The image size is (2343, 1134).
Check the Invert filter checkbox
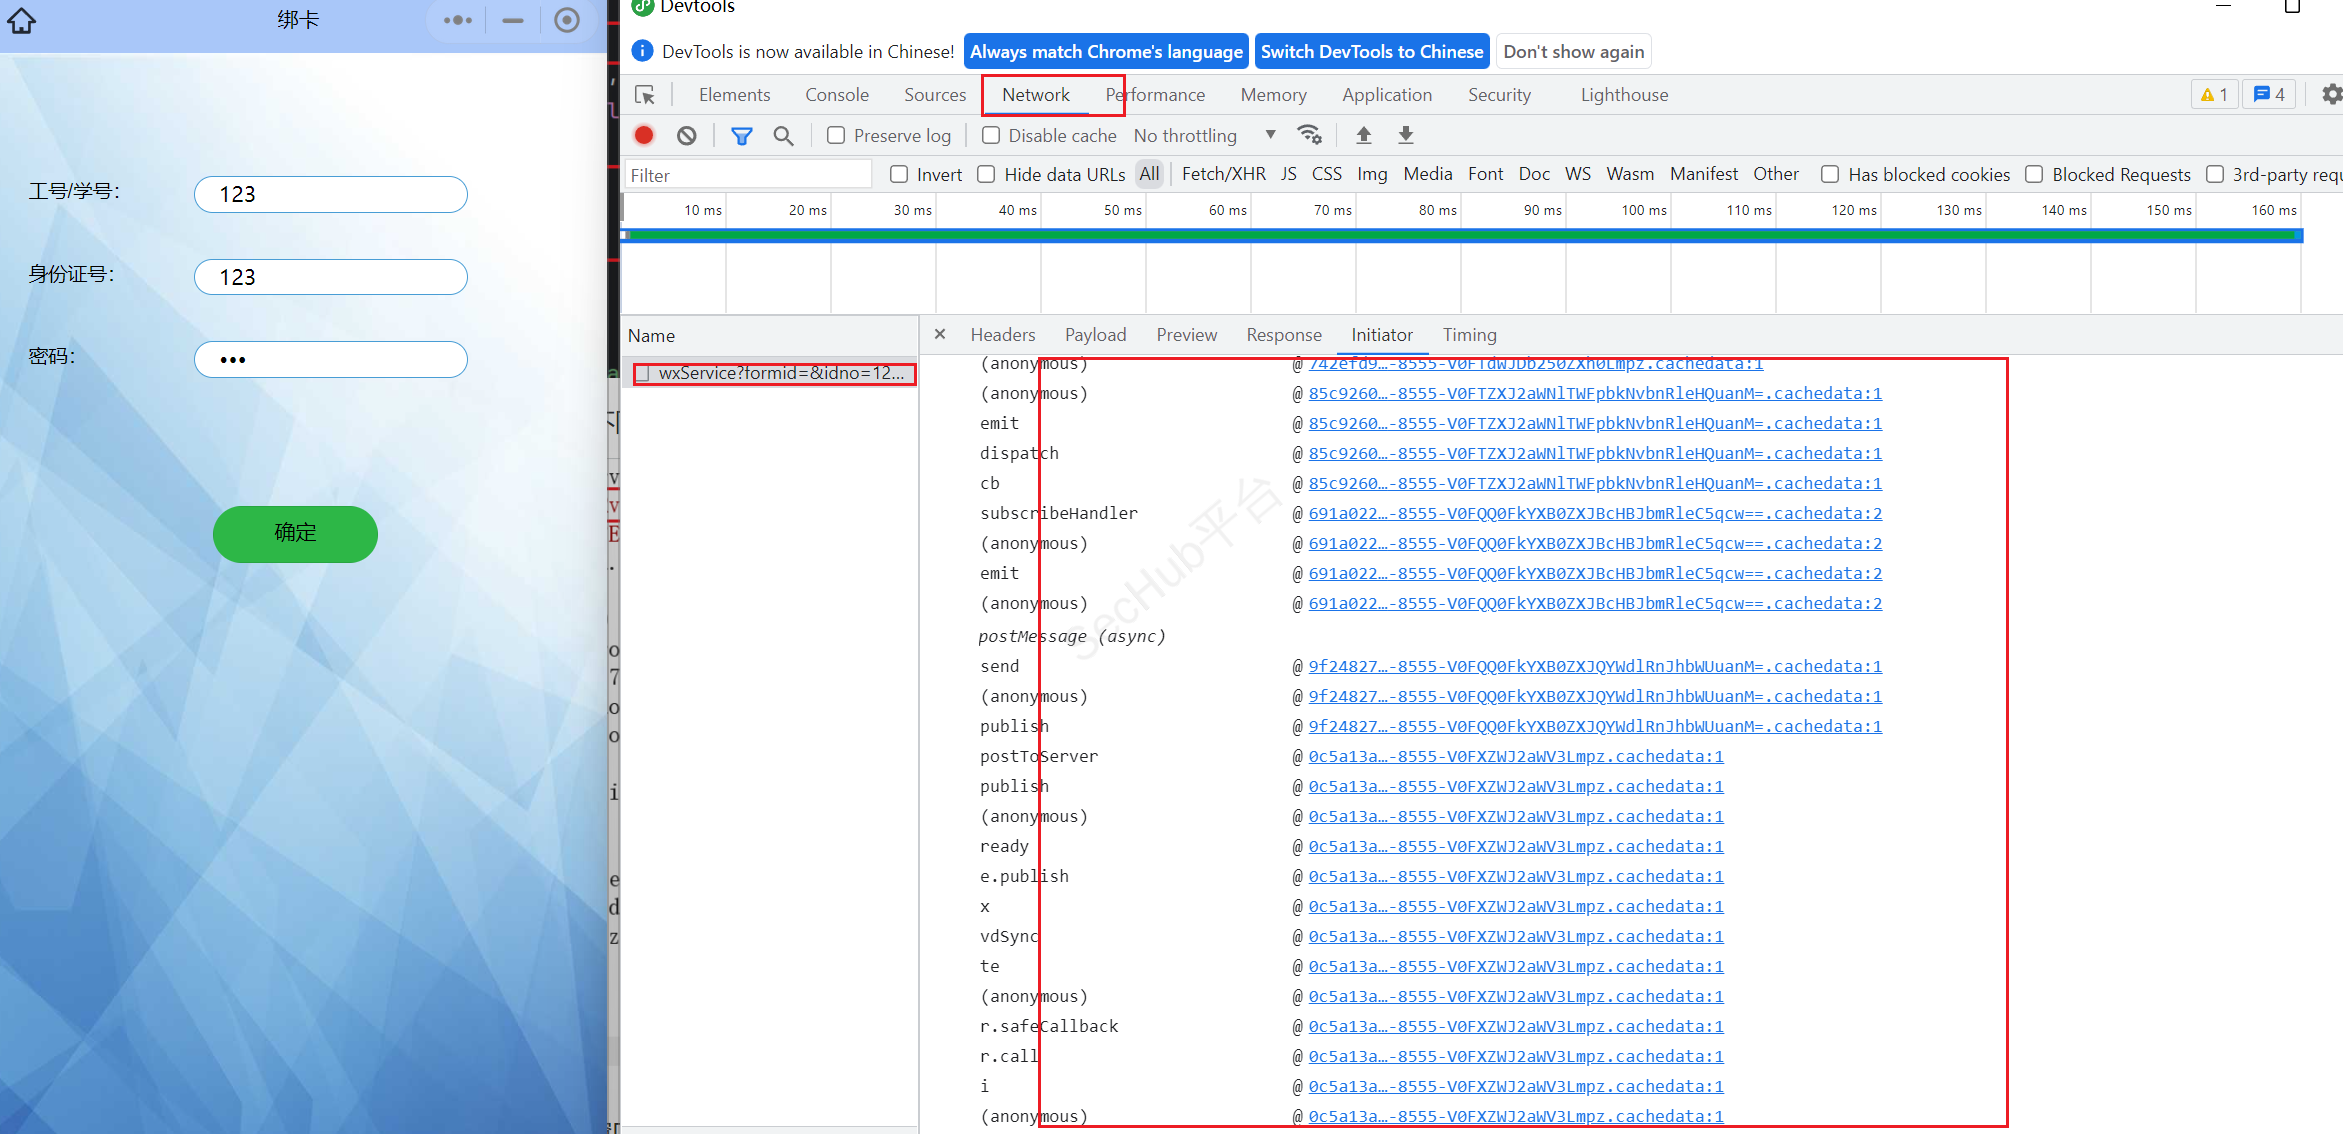899,174
